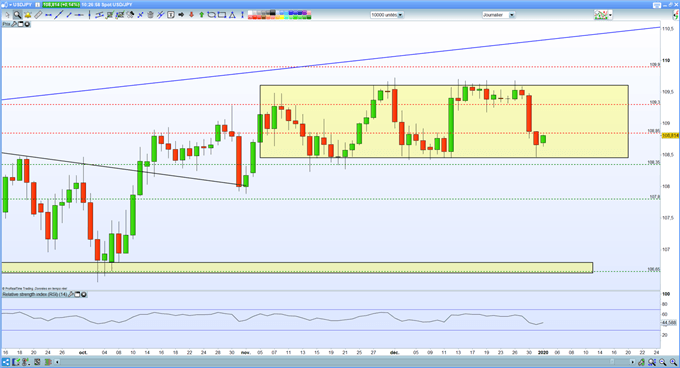Remove the RSI indicator with round icon

(x=84, y=294)
